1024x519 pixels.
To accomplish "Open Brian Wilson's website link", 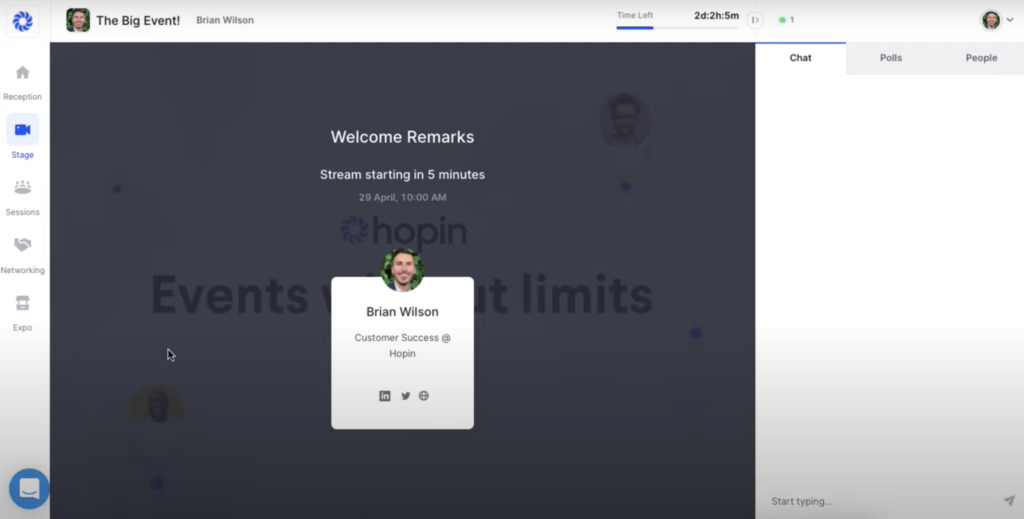I will 424,396.
